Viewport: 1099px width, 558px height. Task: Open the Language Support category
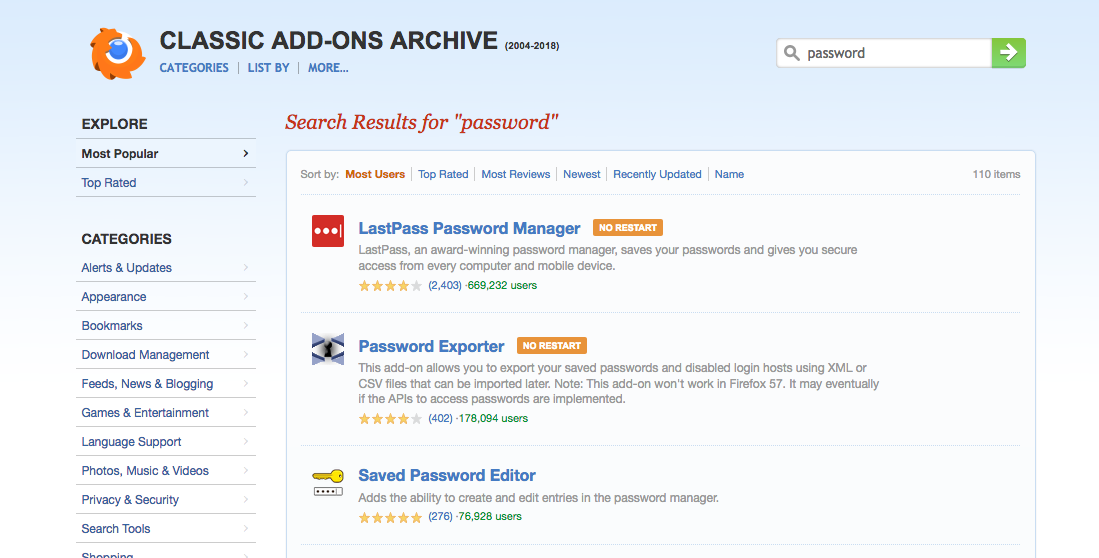(131, 442)
